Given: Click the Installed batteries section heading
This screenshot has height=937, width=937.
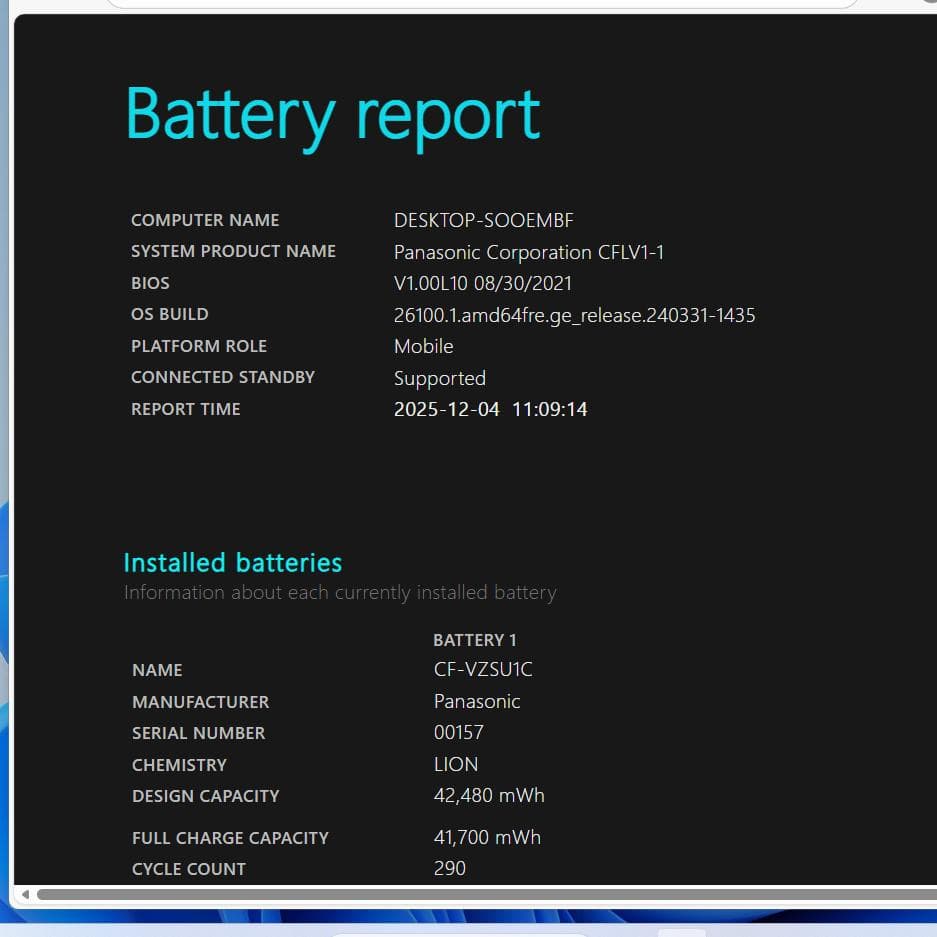Looking at the screenshot, I should (232, 562).
